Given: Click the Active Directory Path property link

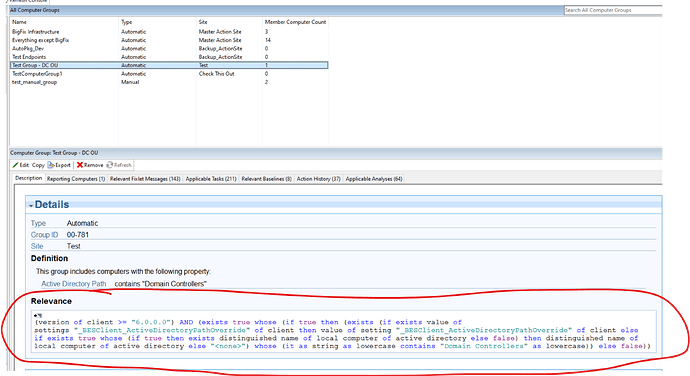Looking at the screenshot, I should coord(74,284).
